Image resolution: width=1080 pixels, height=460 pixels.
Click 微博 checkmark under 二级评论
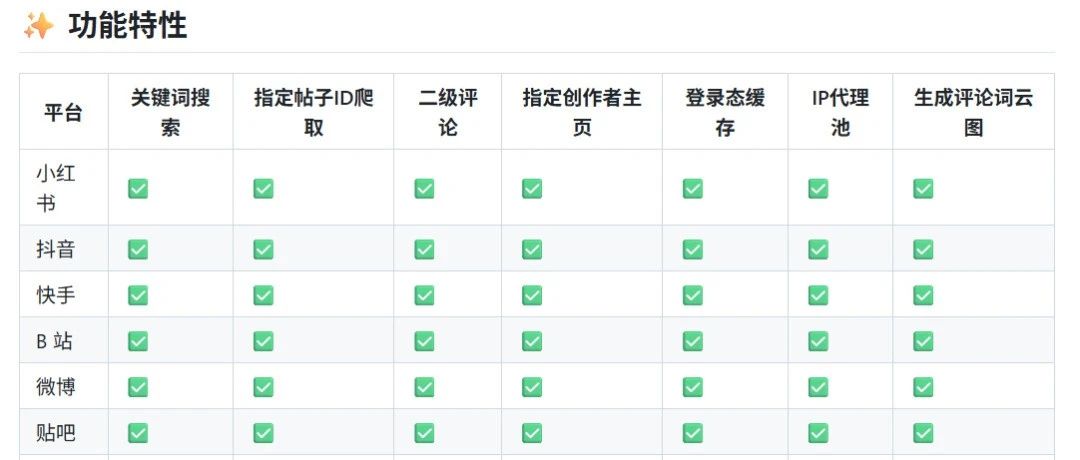pos(424,387)
